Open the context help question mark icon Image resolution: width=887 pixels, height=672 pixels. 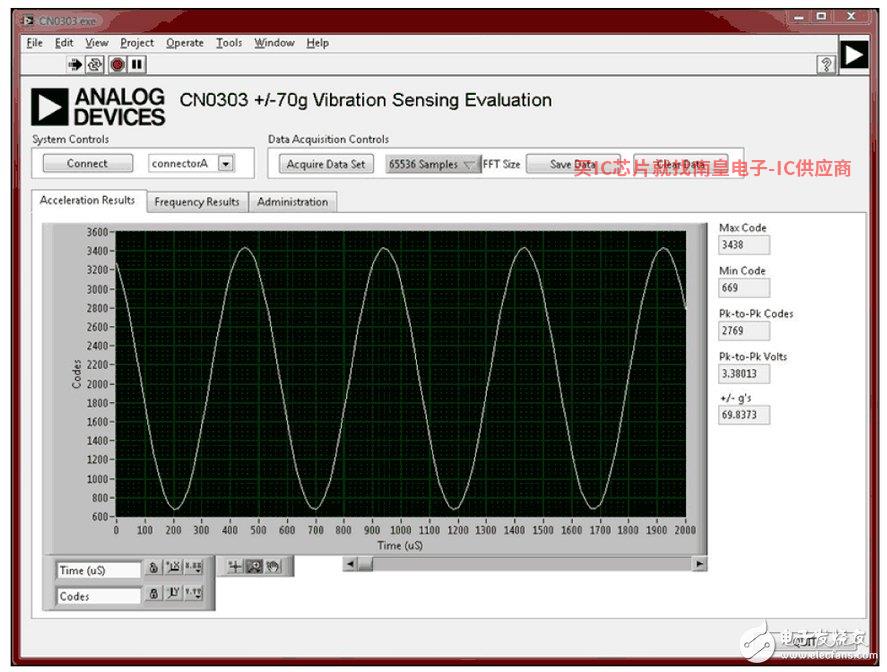[826, 64]
